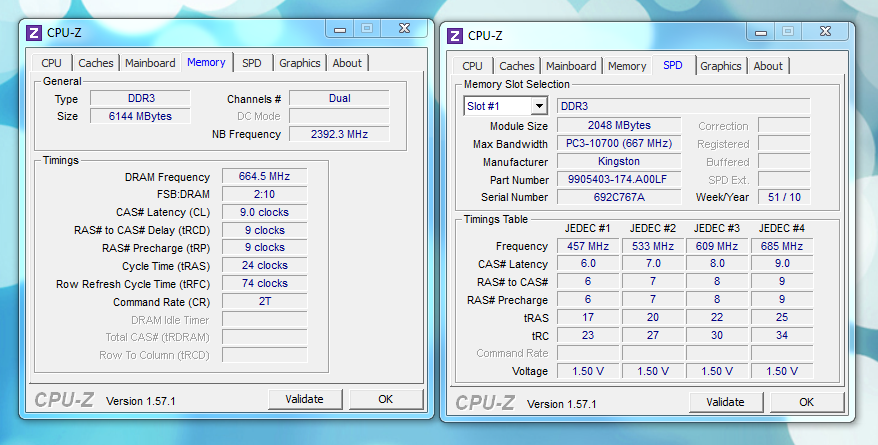Click Cycle Time 24 clocks value
878x445 pixels.
[x=264, y=265]
